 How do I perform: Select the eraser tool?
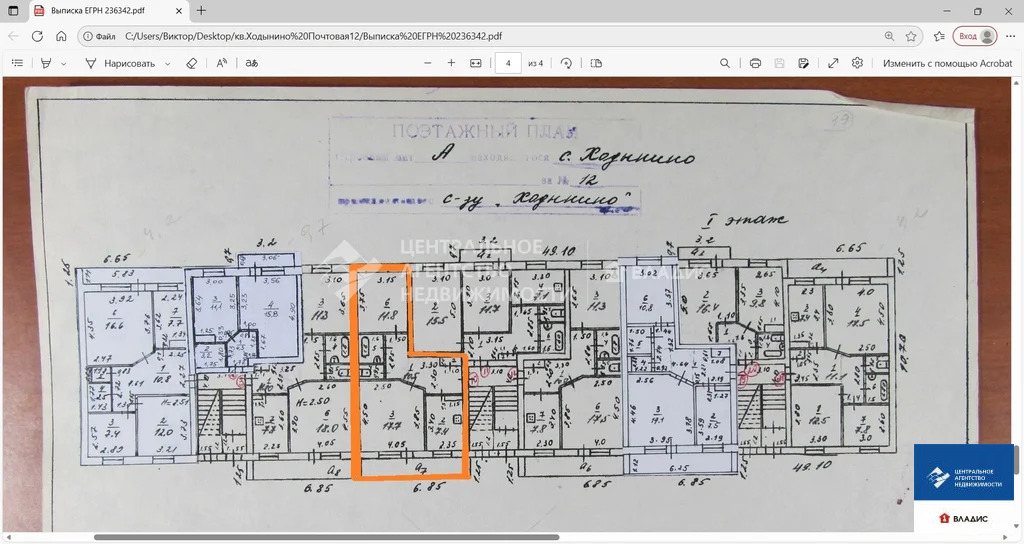tap(192, 63)
